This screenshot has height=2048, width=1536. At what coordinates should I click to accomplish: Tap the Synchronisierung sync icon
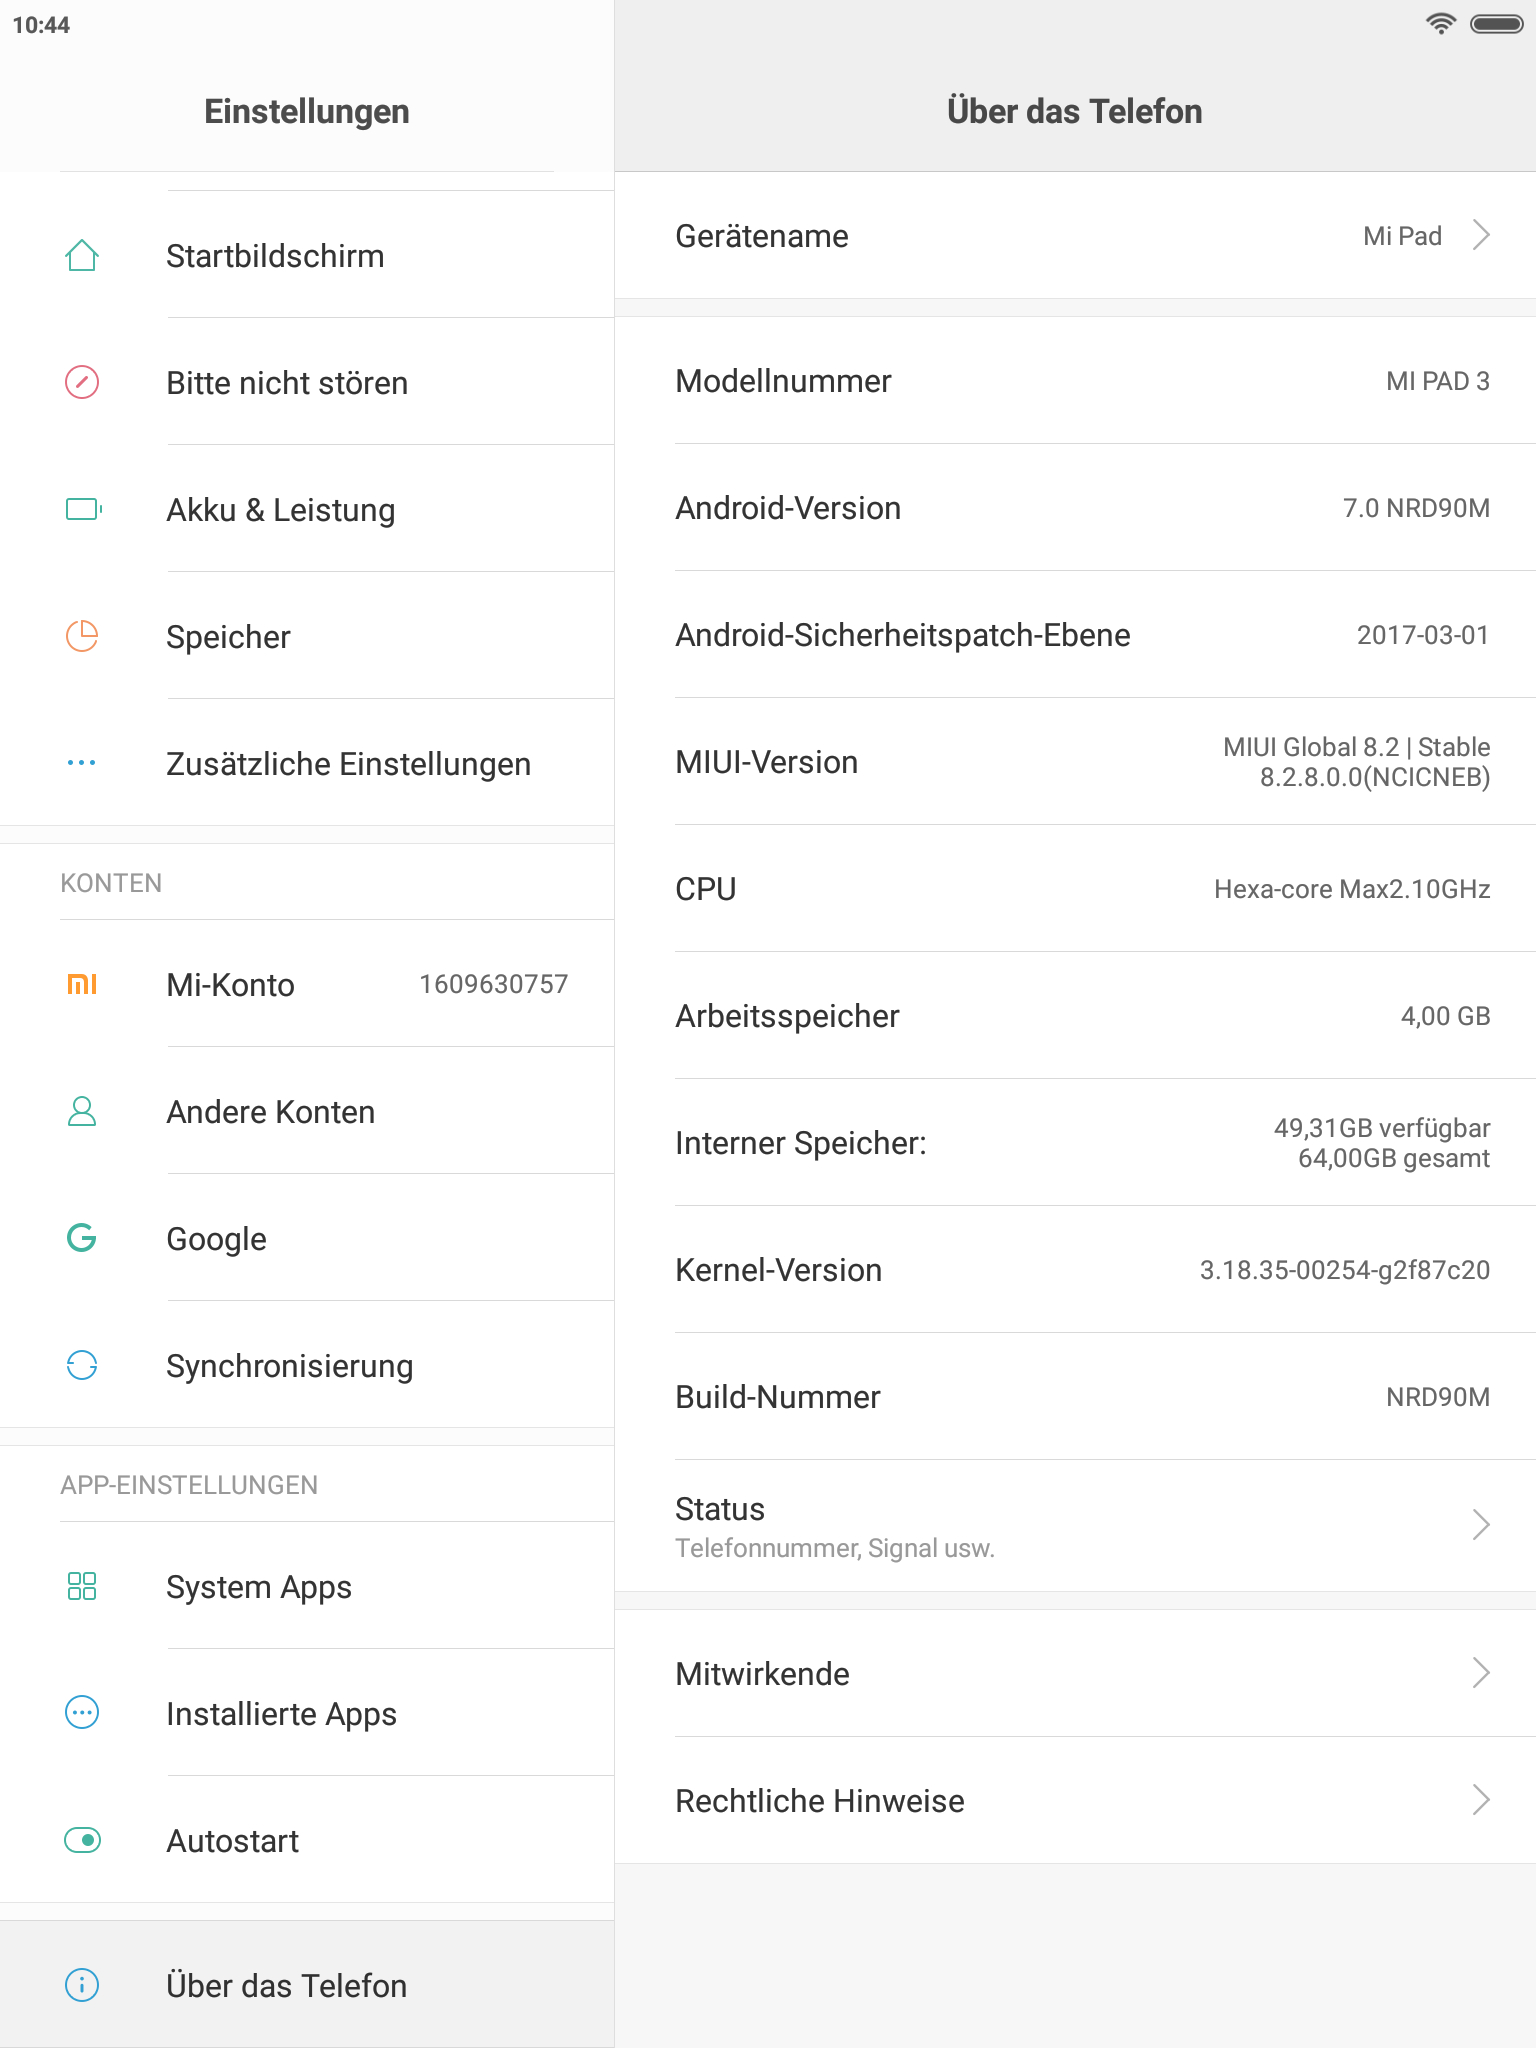[x=82, y=1366]
